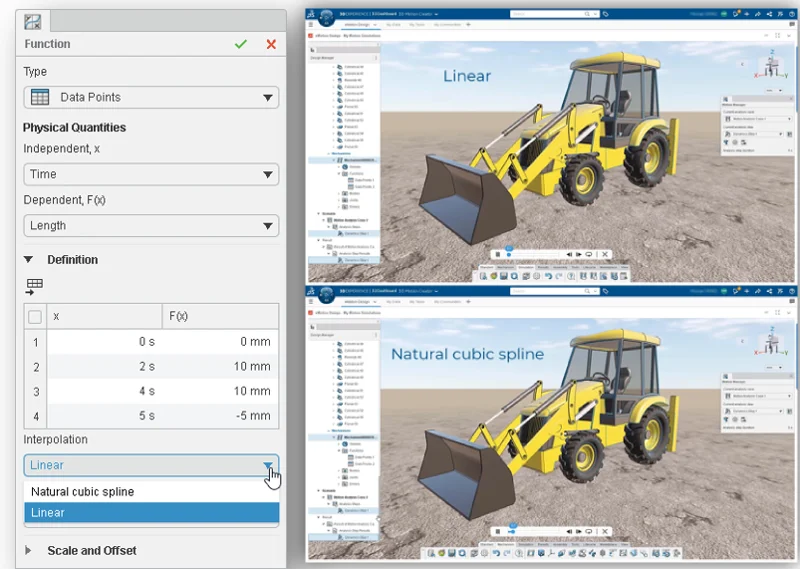Confirm function with the green checkmark
Screen dimensions: 800x569
click(240, 45)
